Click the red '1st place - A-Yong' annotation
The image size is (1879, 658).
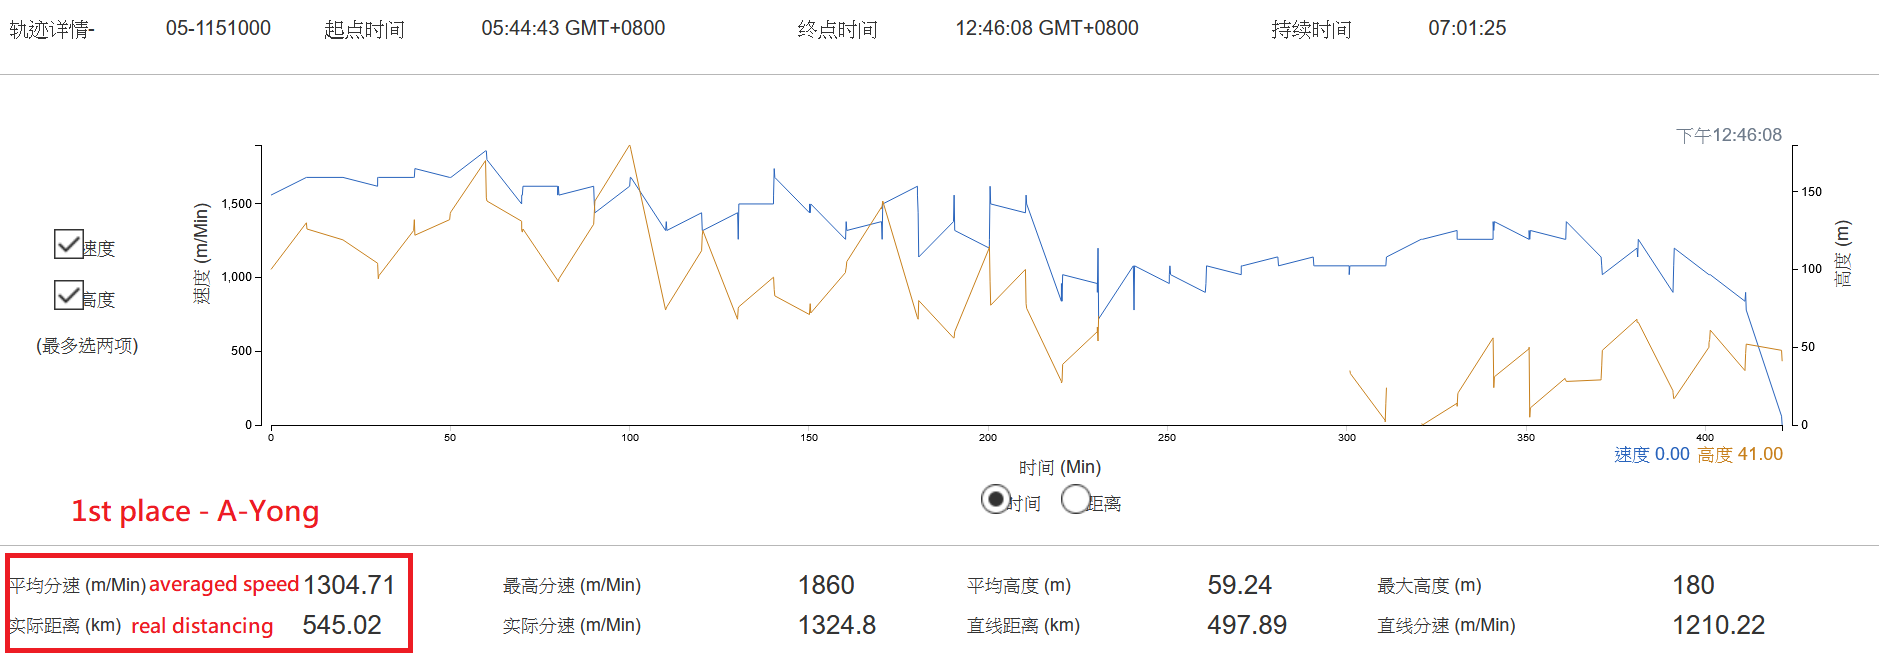(x=195, y=511)
